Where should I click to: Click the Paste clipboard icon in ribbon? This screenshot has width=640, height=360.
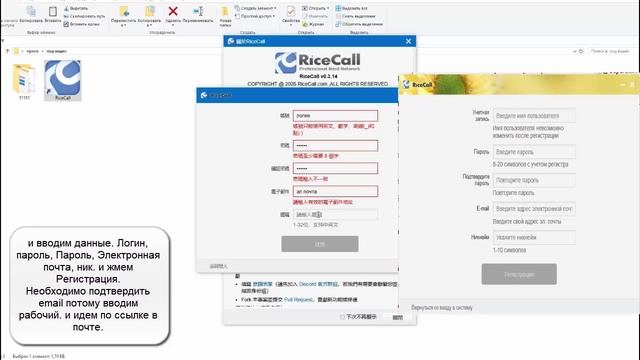tap(53, 12)
